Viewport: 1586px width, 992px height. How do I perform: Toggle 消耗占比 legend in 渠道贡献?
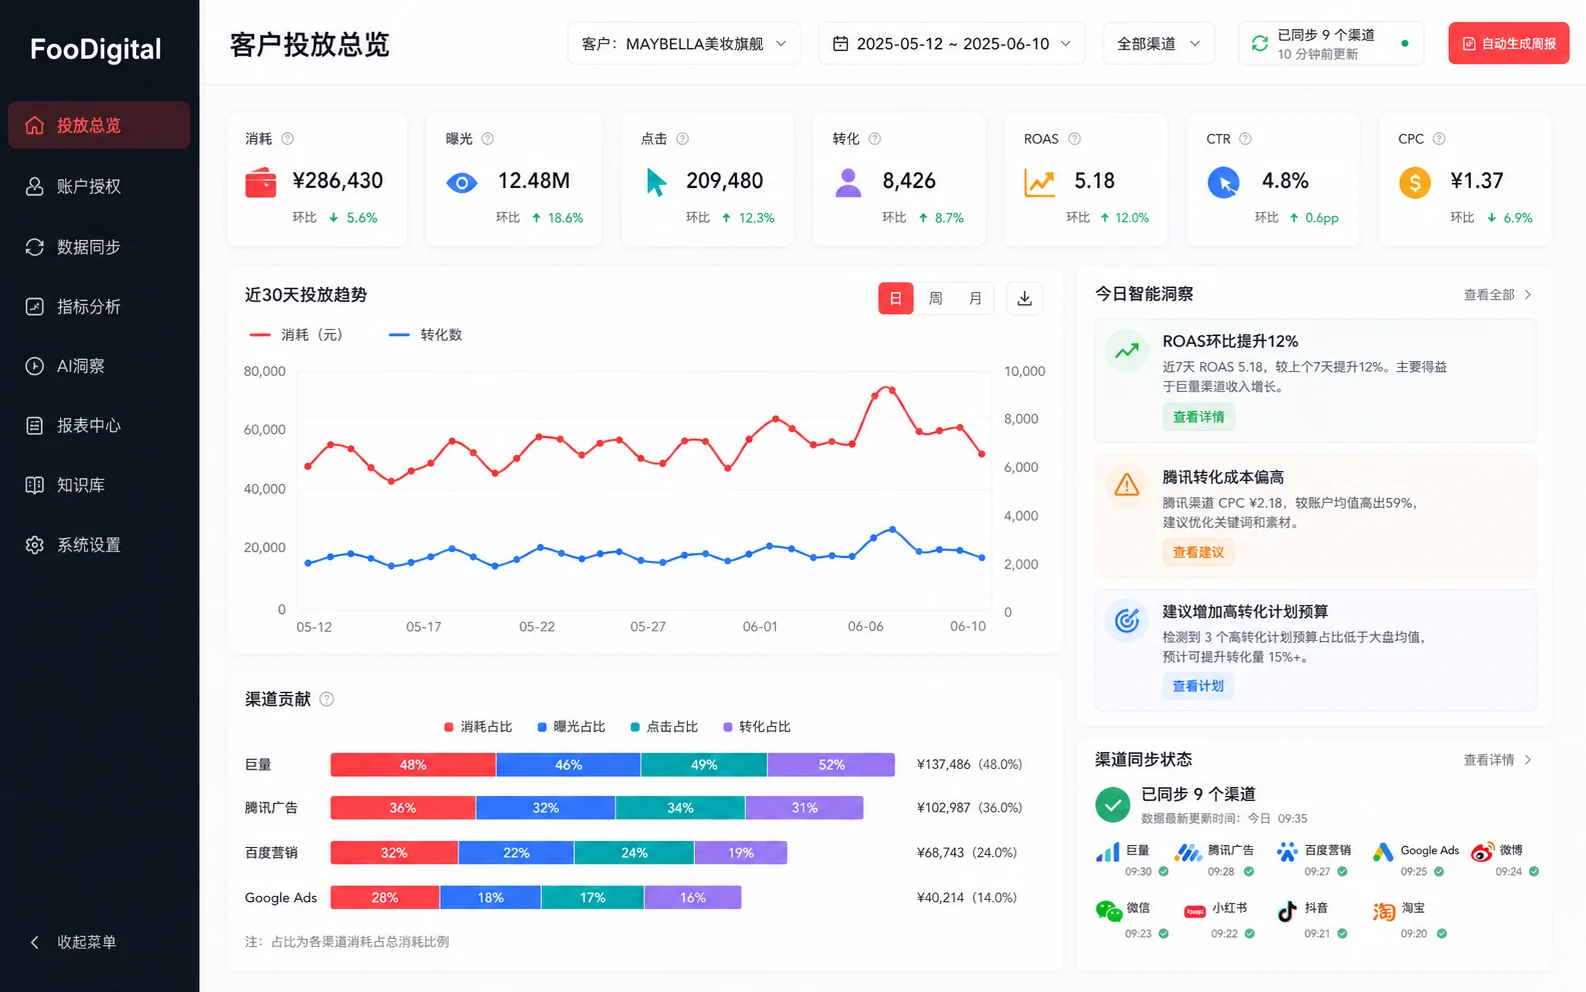pyautogui.click(x=478, y=727)
